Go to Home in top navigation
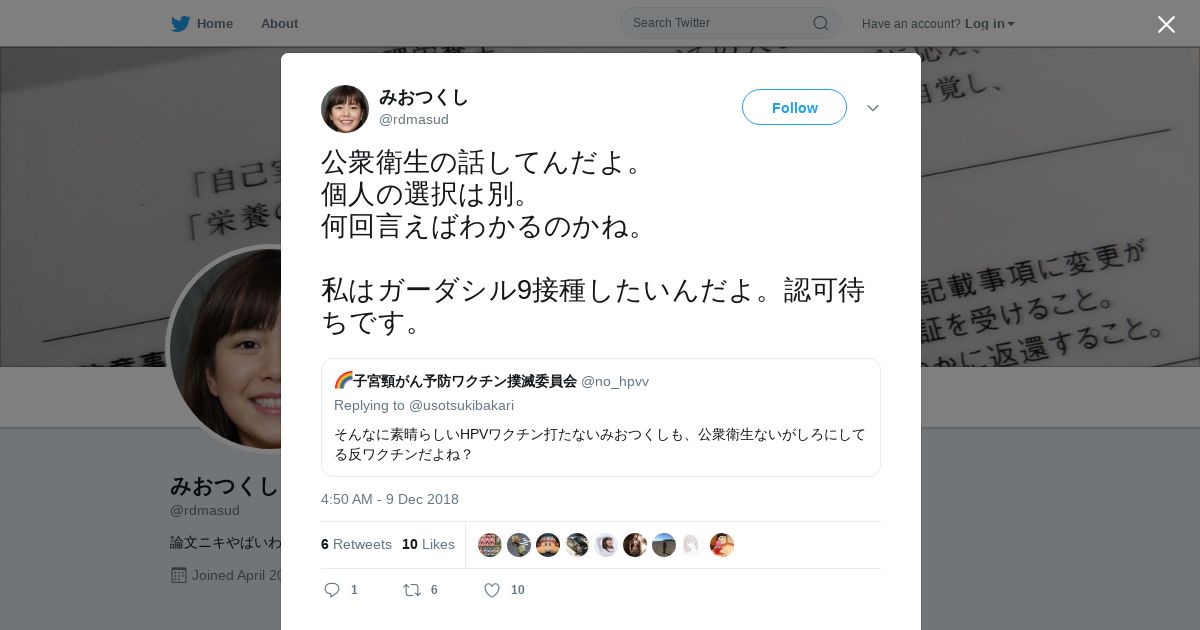1200x630 pixels. (215, 23)
